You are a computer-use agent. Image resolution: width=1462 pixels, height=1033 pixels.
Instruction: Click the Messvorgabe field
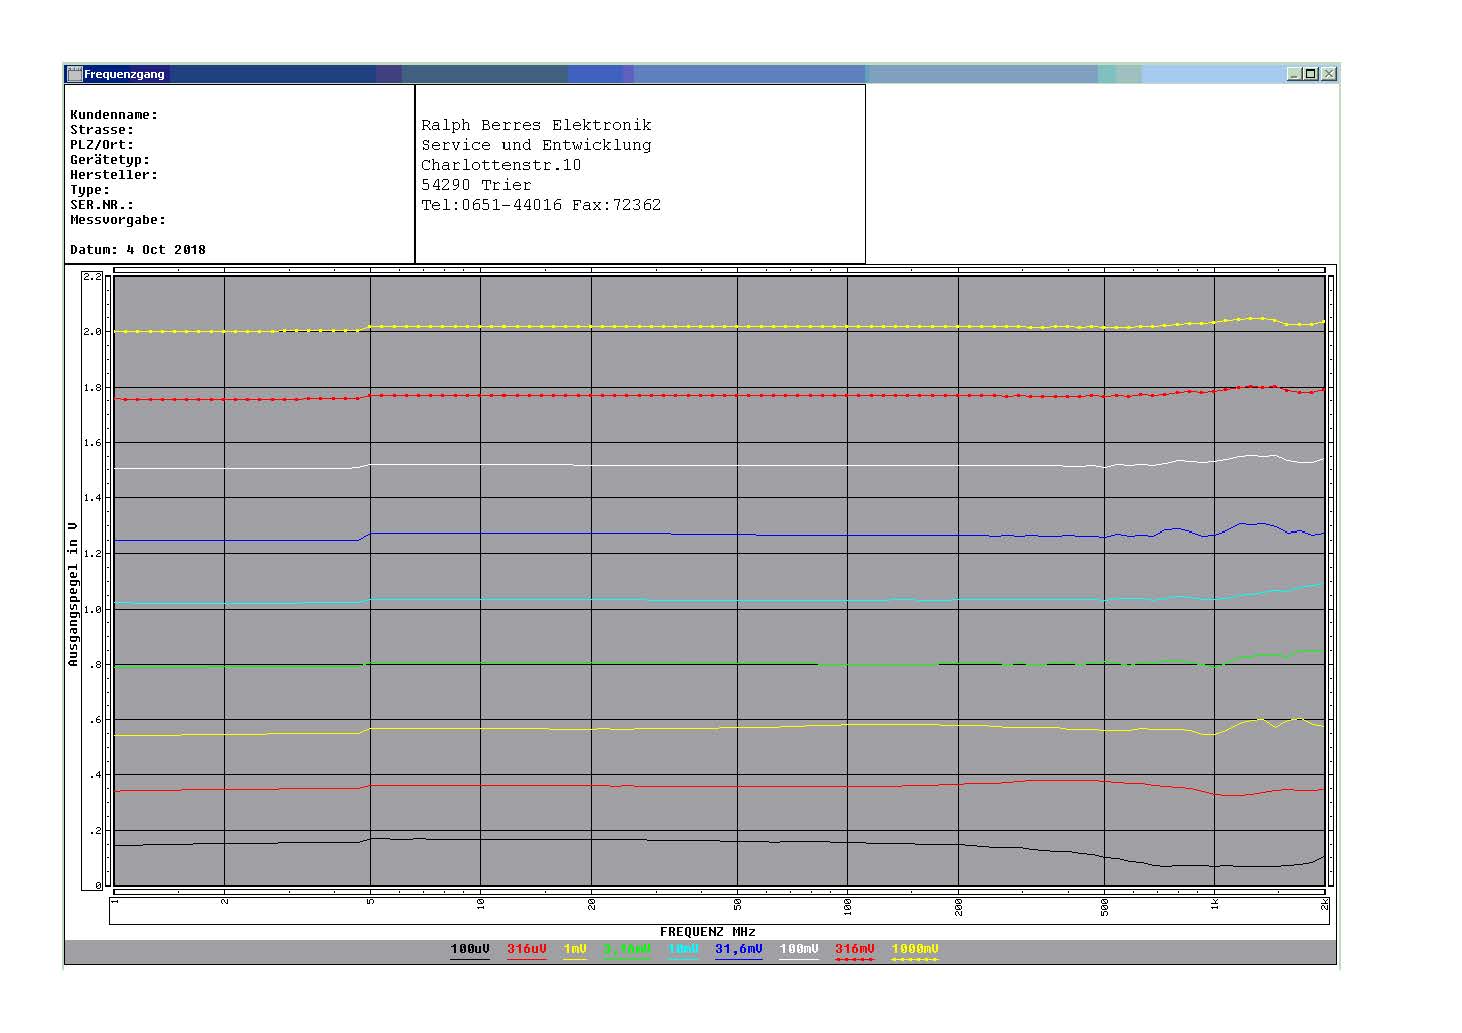click(x=118, y=220)
